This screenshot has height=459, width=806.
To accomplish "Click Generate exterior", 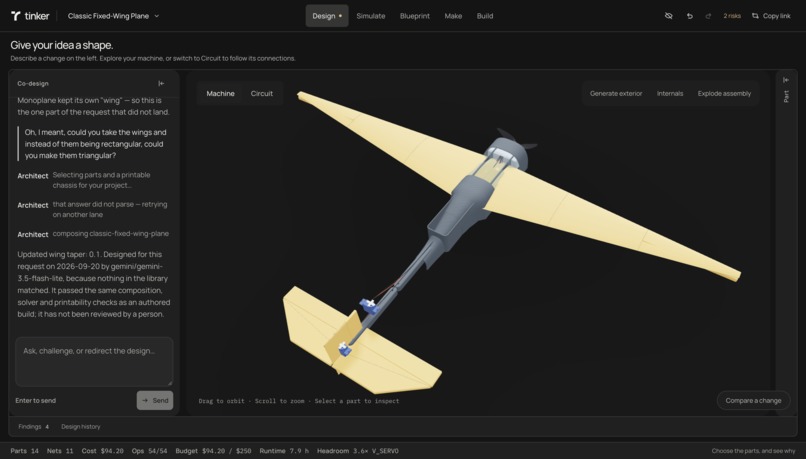I will pos(616,94).
